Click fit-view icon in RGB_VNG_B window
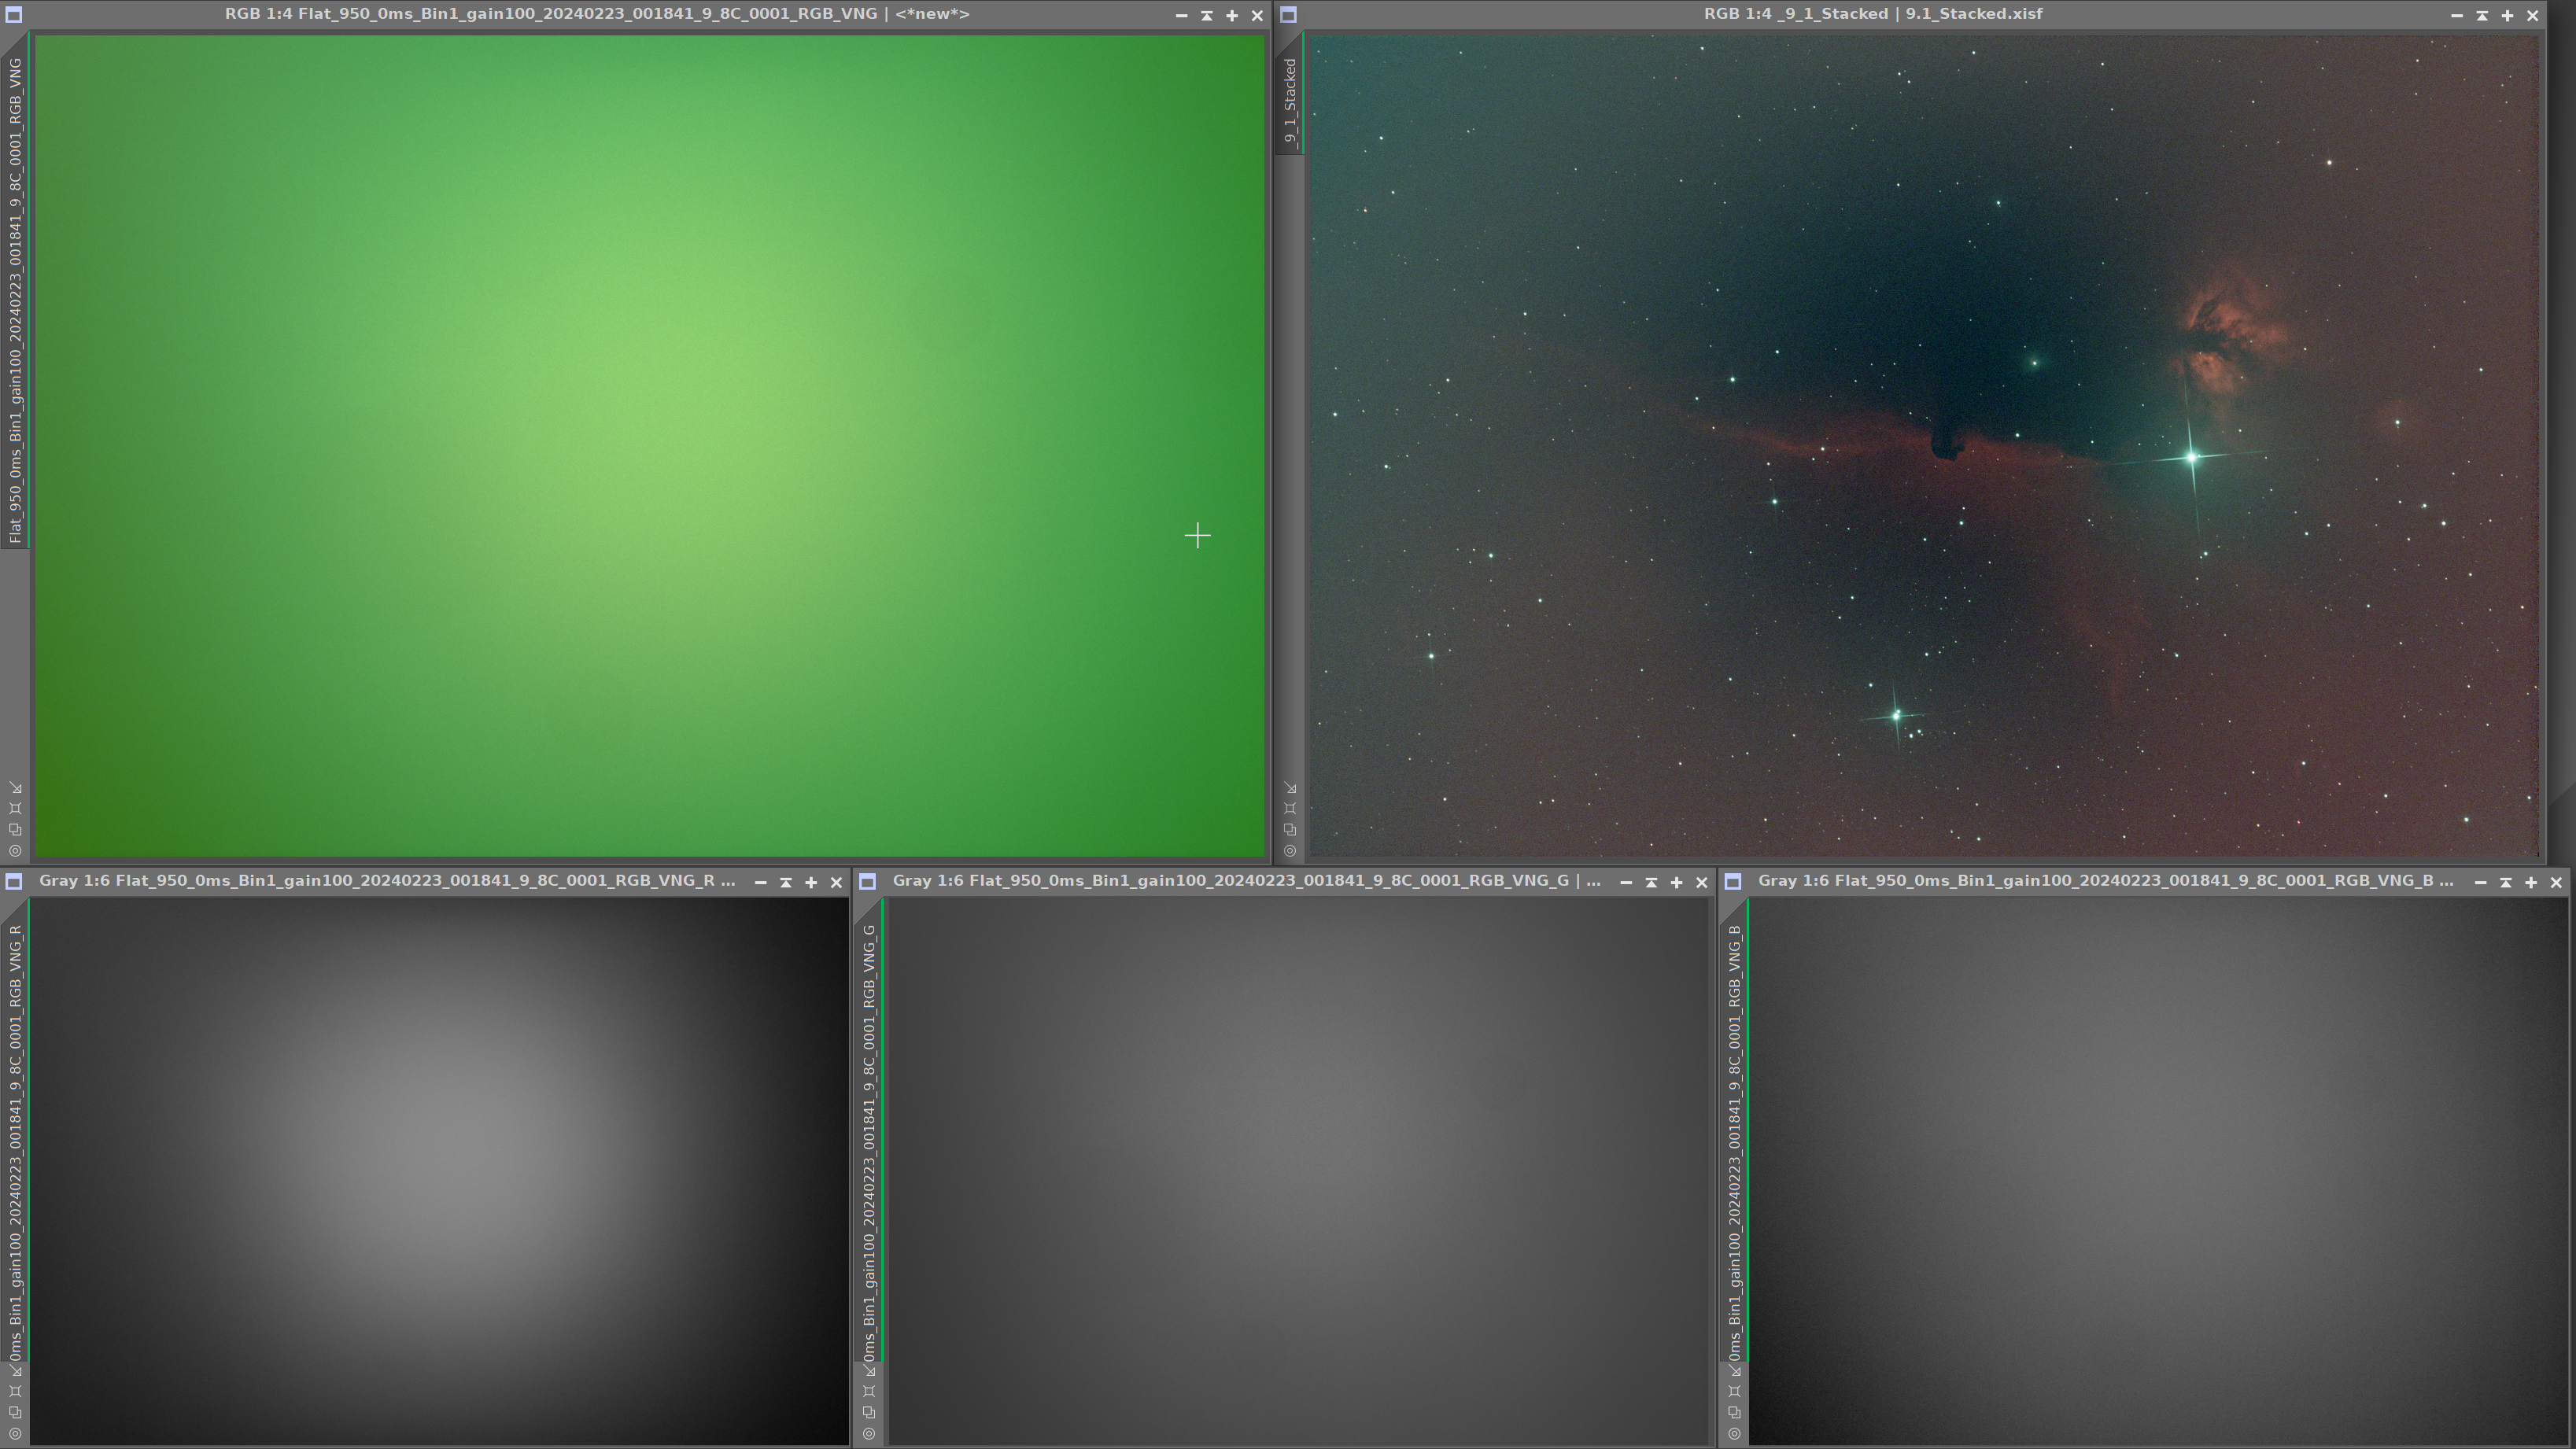Screen dimensions: 2576x1449 (1735, 1391)
